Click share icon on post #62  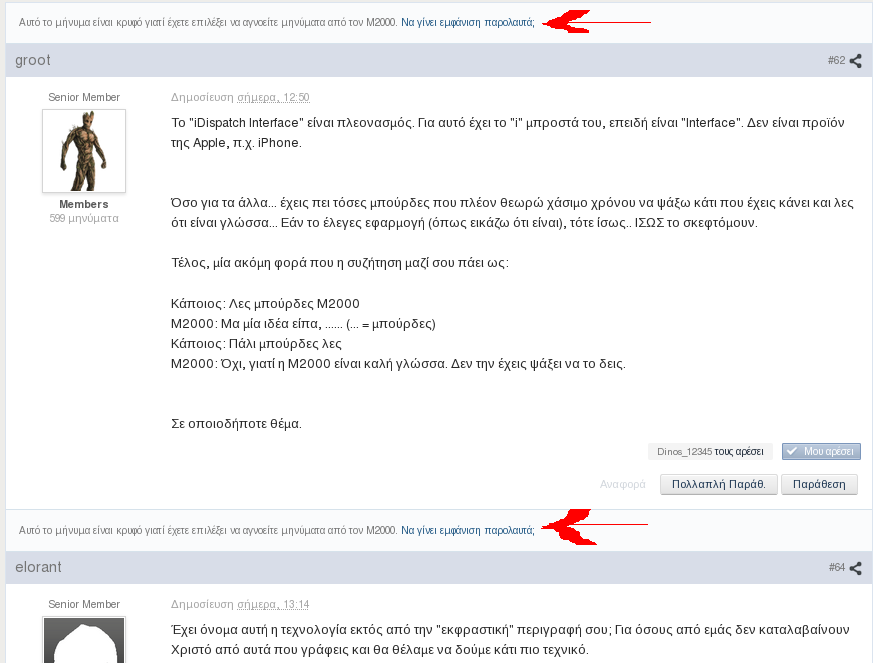(856, 61)
